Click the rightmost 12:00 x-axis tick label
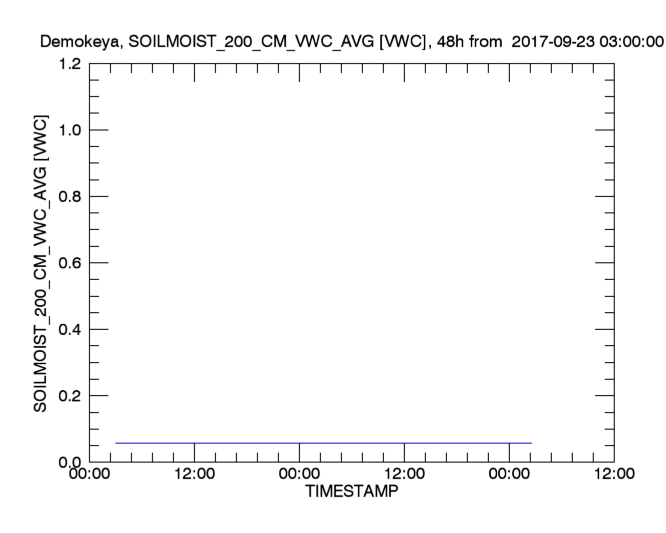This screenshot has height=533, width=666. pyautogui.click(x=613, y=475)
